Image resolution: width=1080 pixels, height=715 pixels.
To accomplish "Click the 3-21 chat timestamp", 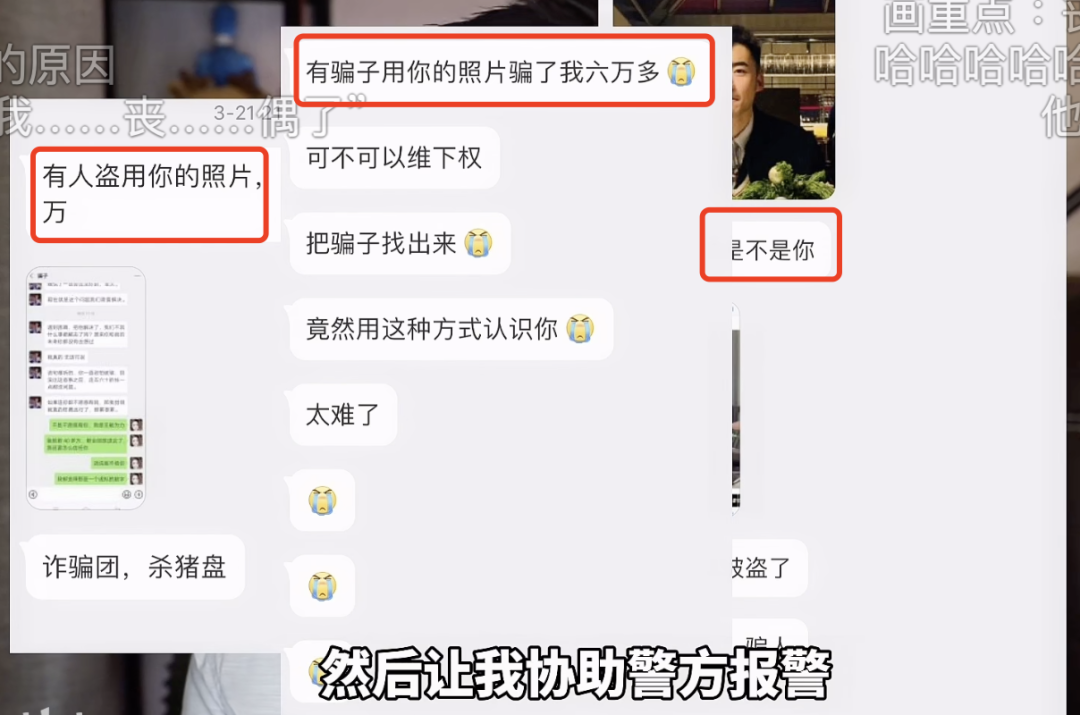I will click(x=236, y=112).
